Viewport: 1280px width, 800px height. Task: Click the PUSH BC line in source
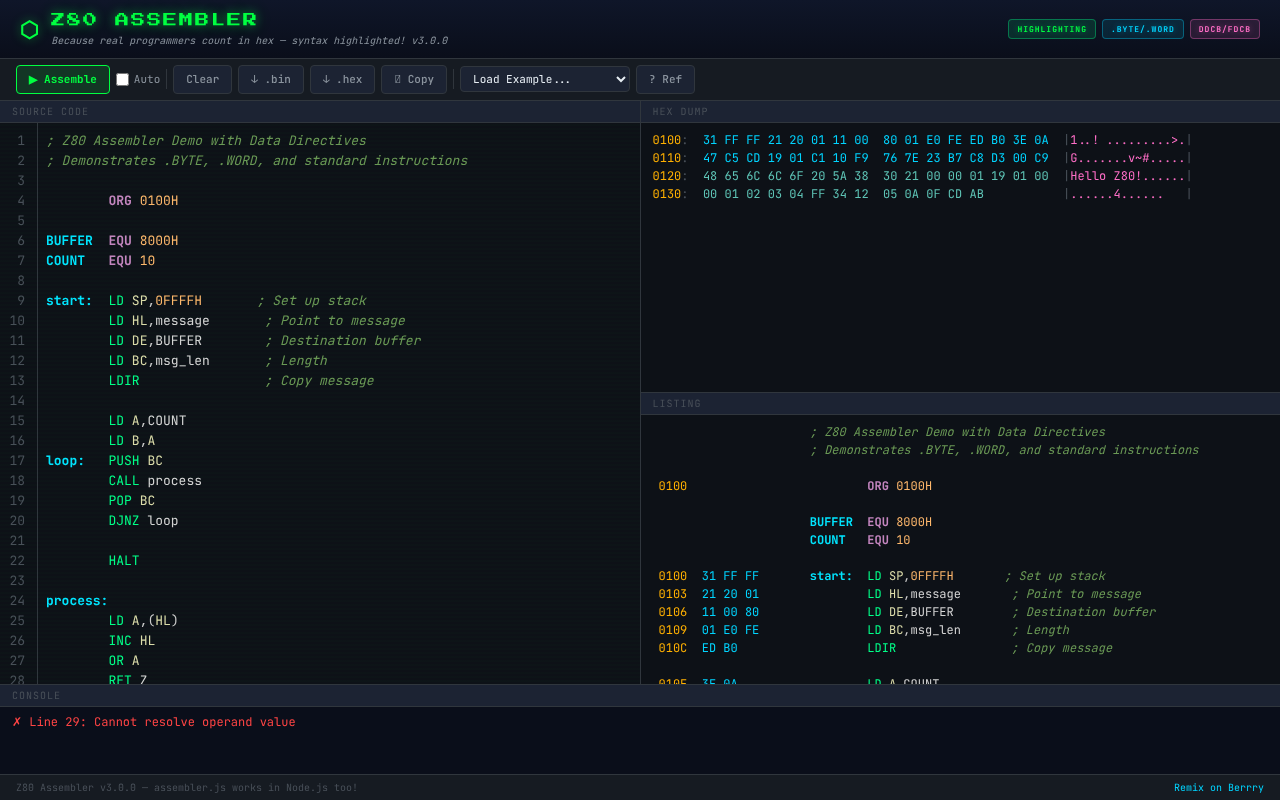pyautogui.click(x=135, y=461)
